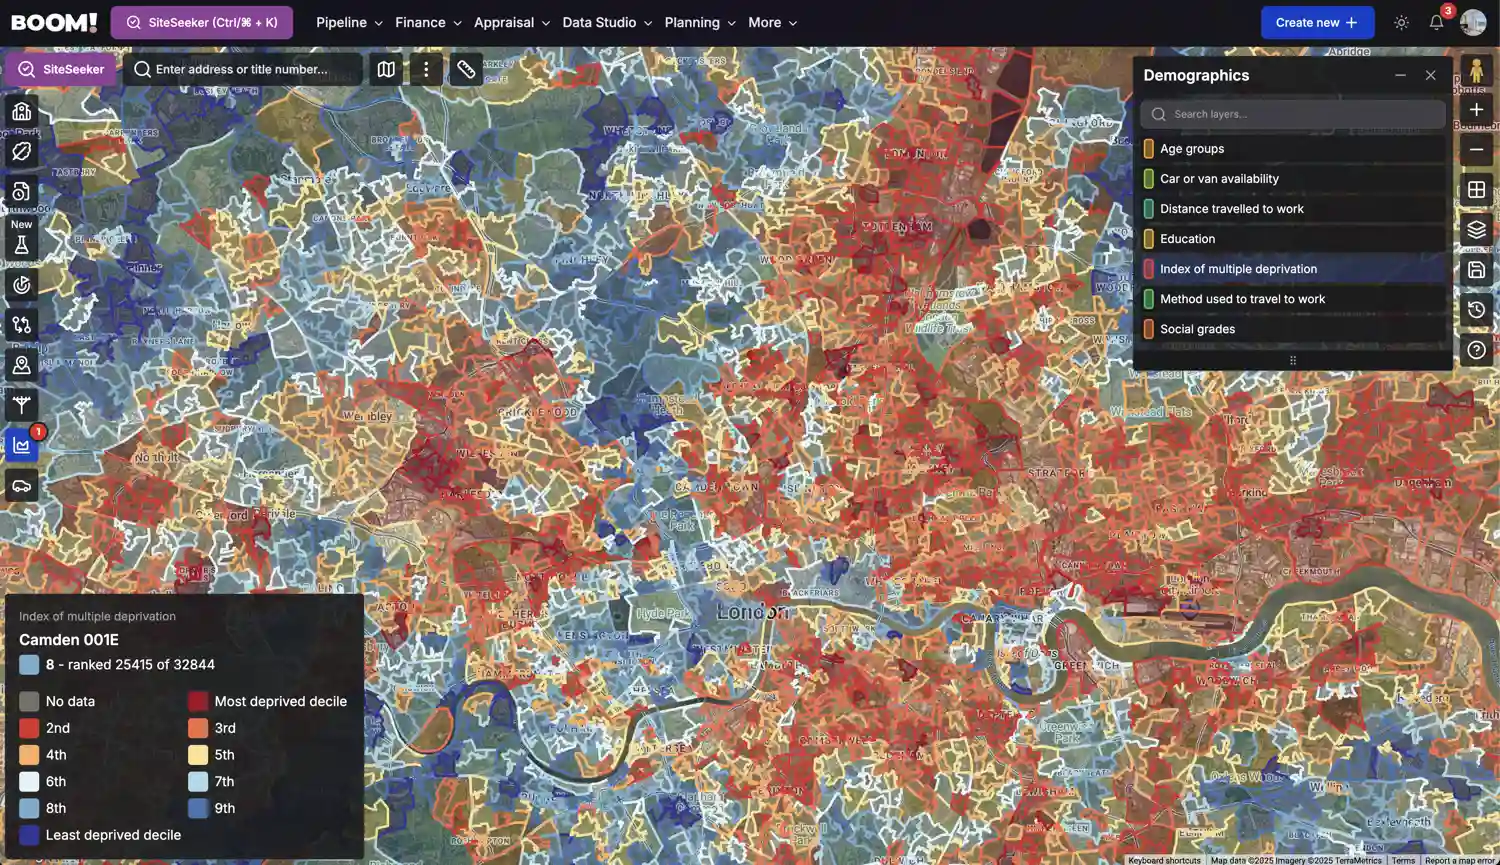This screenshot has height=865, width=1500.
Task: Open the notifications bell
Action: pyautogui.click(x=1436, y=22)
